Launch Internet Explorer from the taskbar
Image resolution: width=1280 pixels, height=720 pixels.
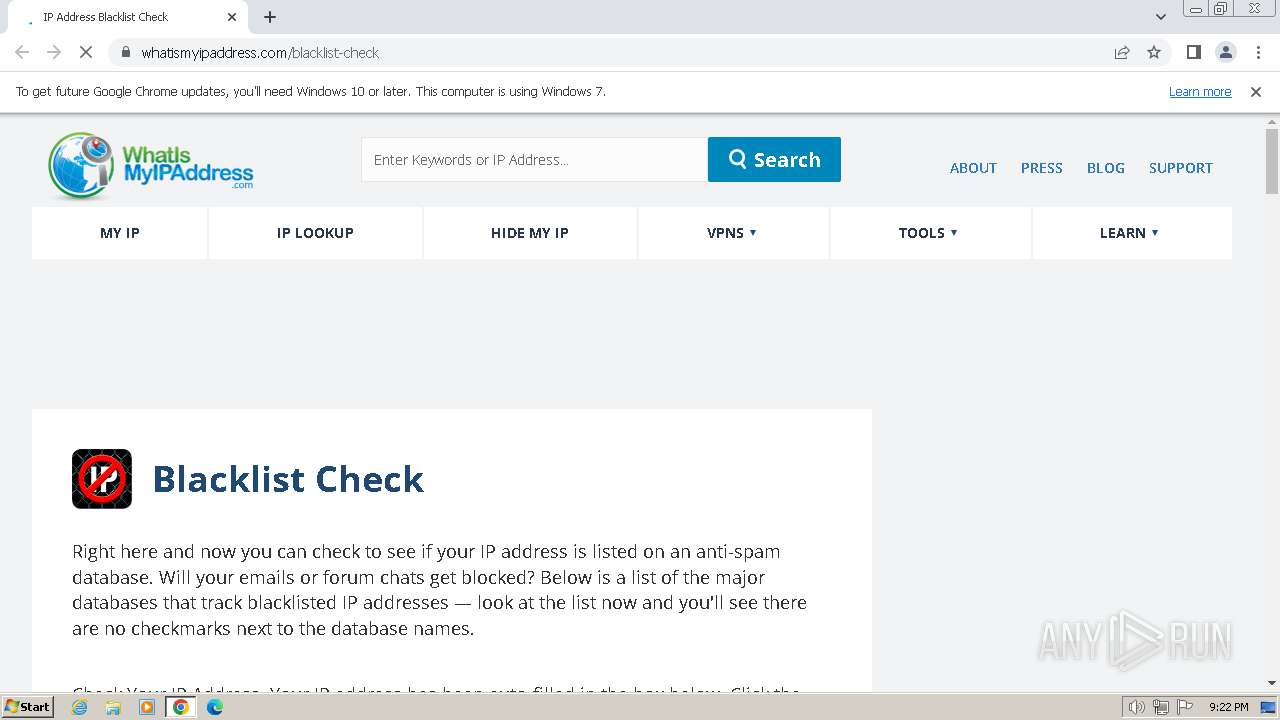pos(80,707)
